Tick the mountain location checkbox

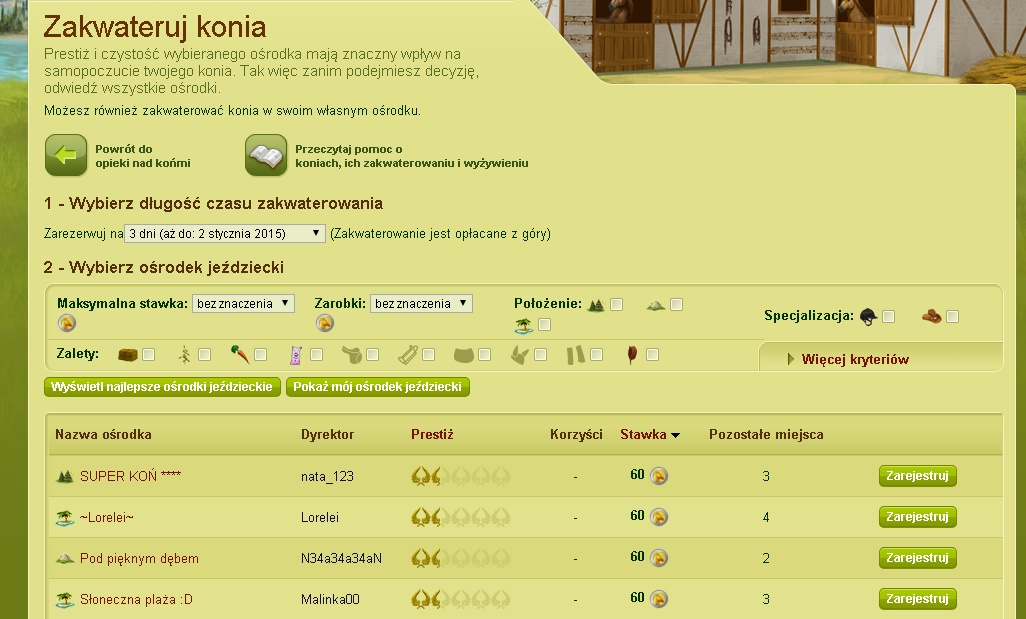(x=677, y=305)
